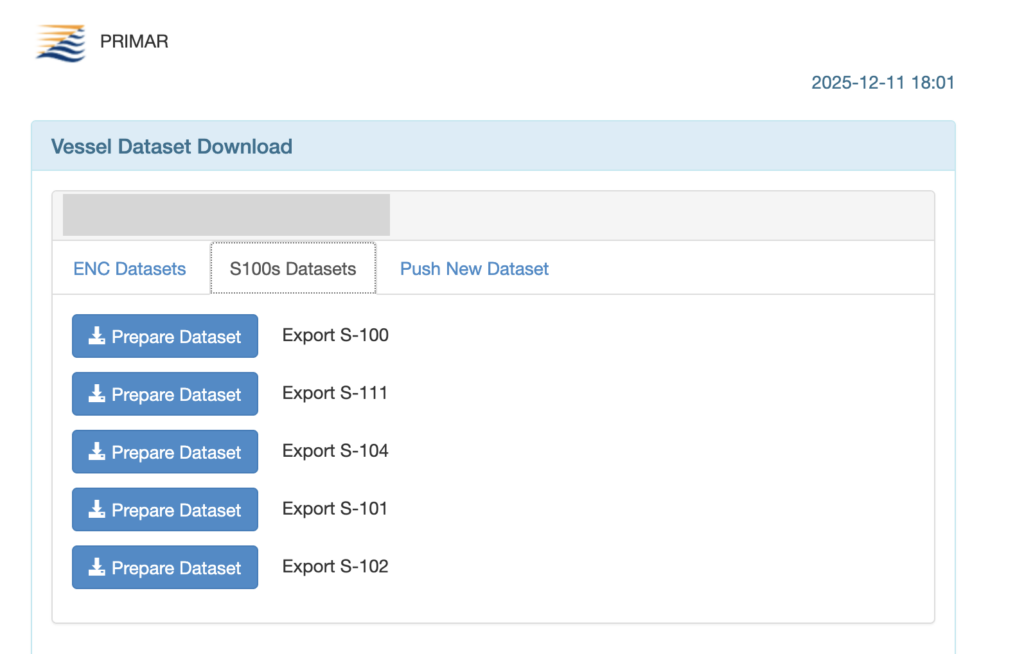Viewport: 1024px width, 654px height.
Task: Prepare the S-102 dataset export
Action: click(x=165, y=568)
